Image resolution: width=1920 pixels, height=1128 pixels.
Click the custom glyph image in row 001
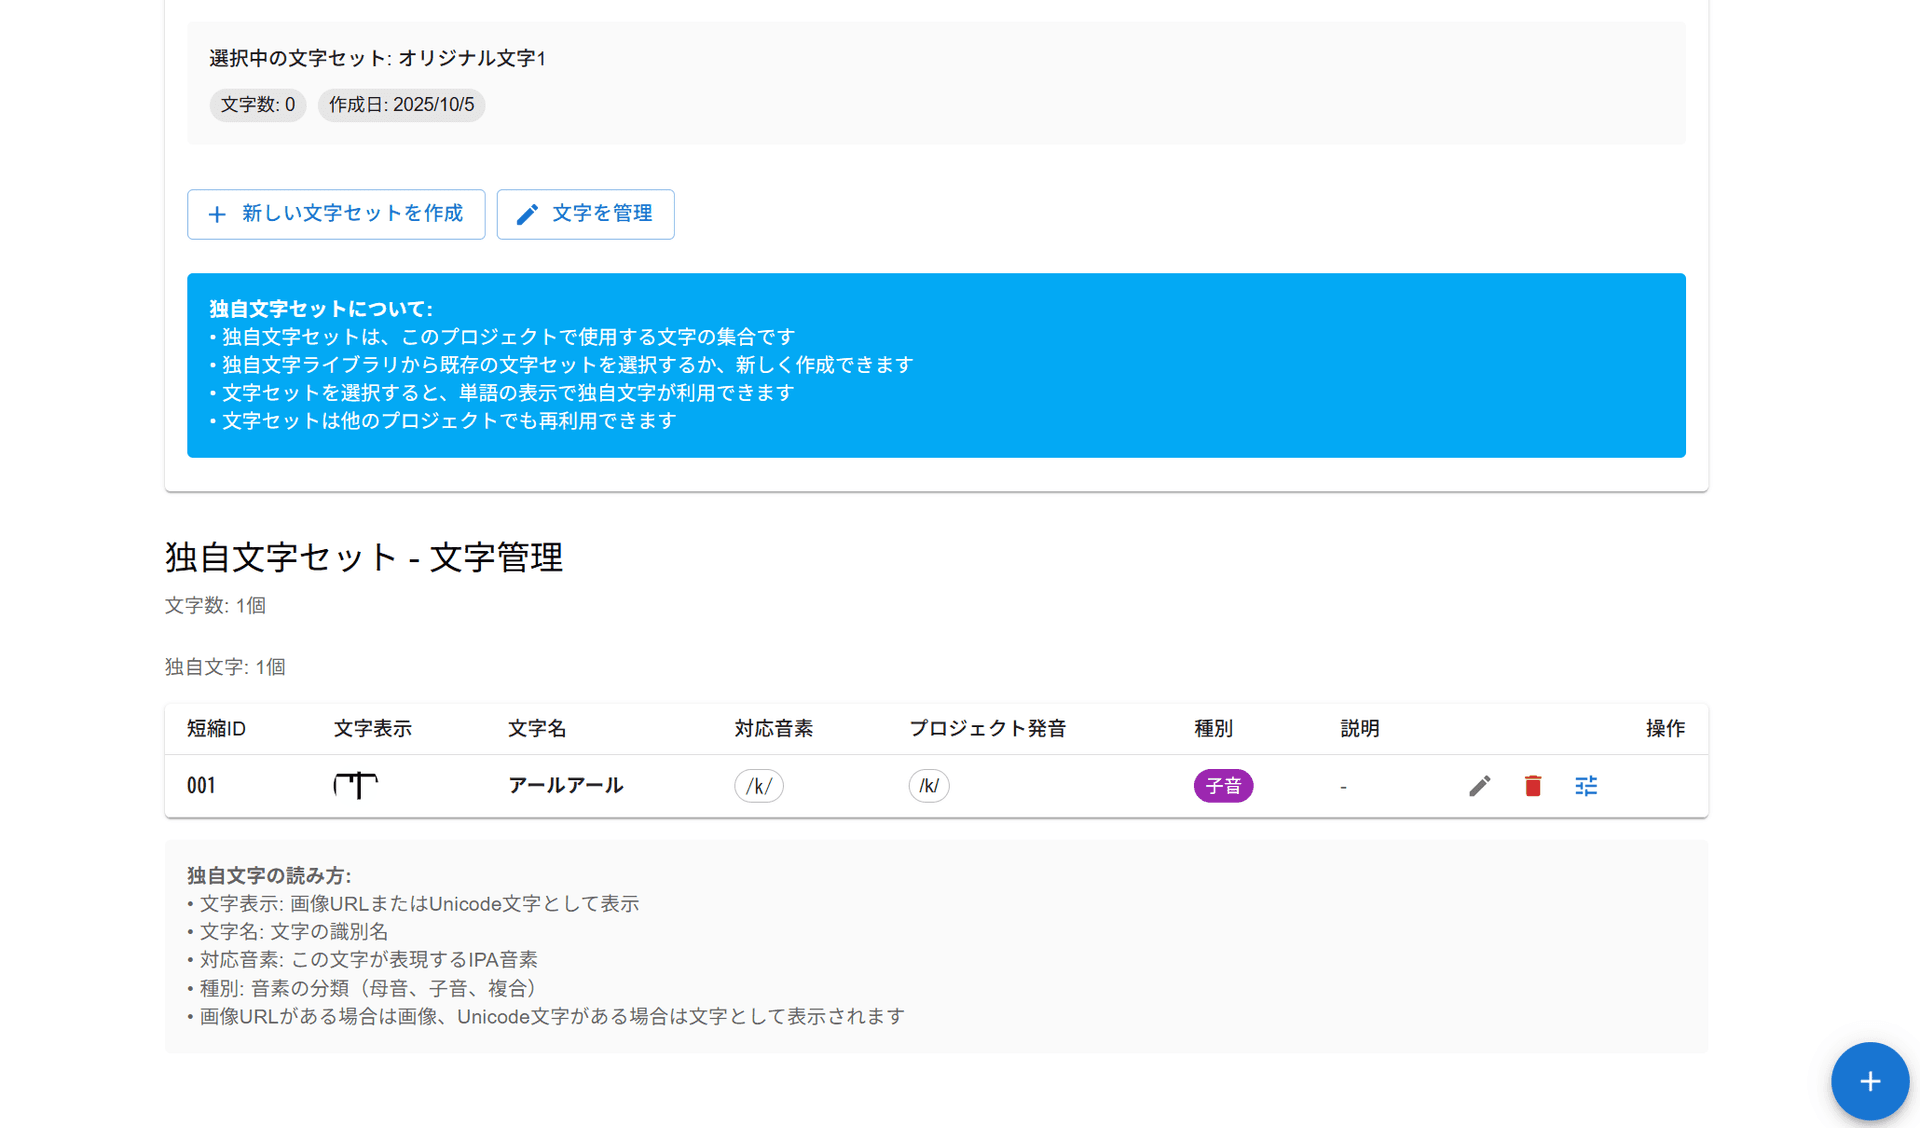(x=356, y=785)
